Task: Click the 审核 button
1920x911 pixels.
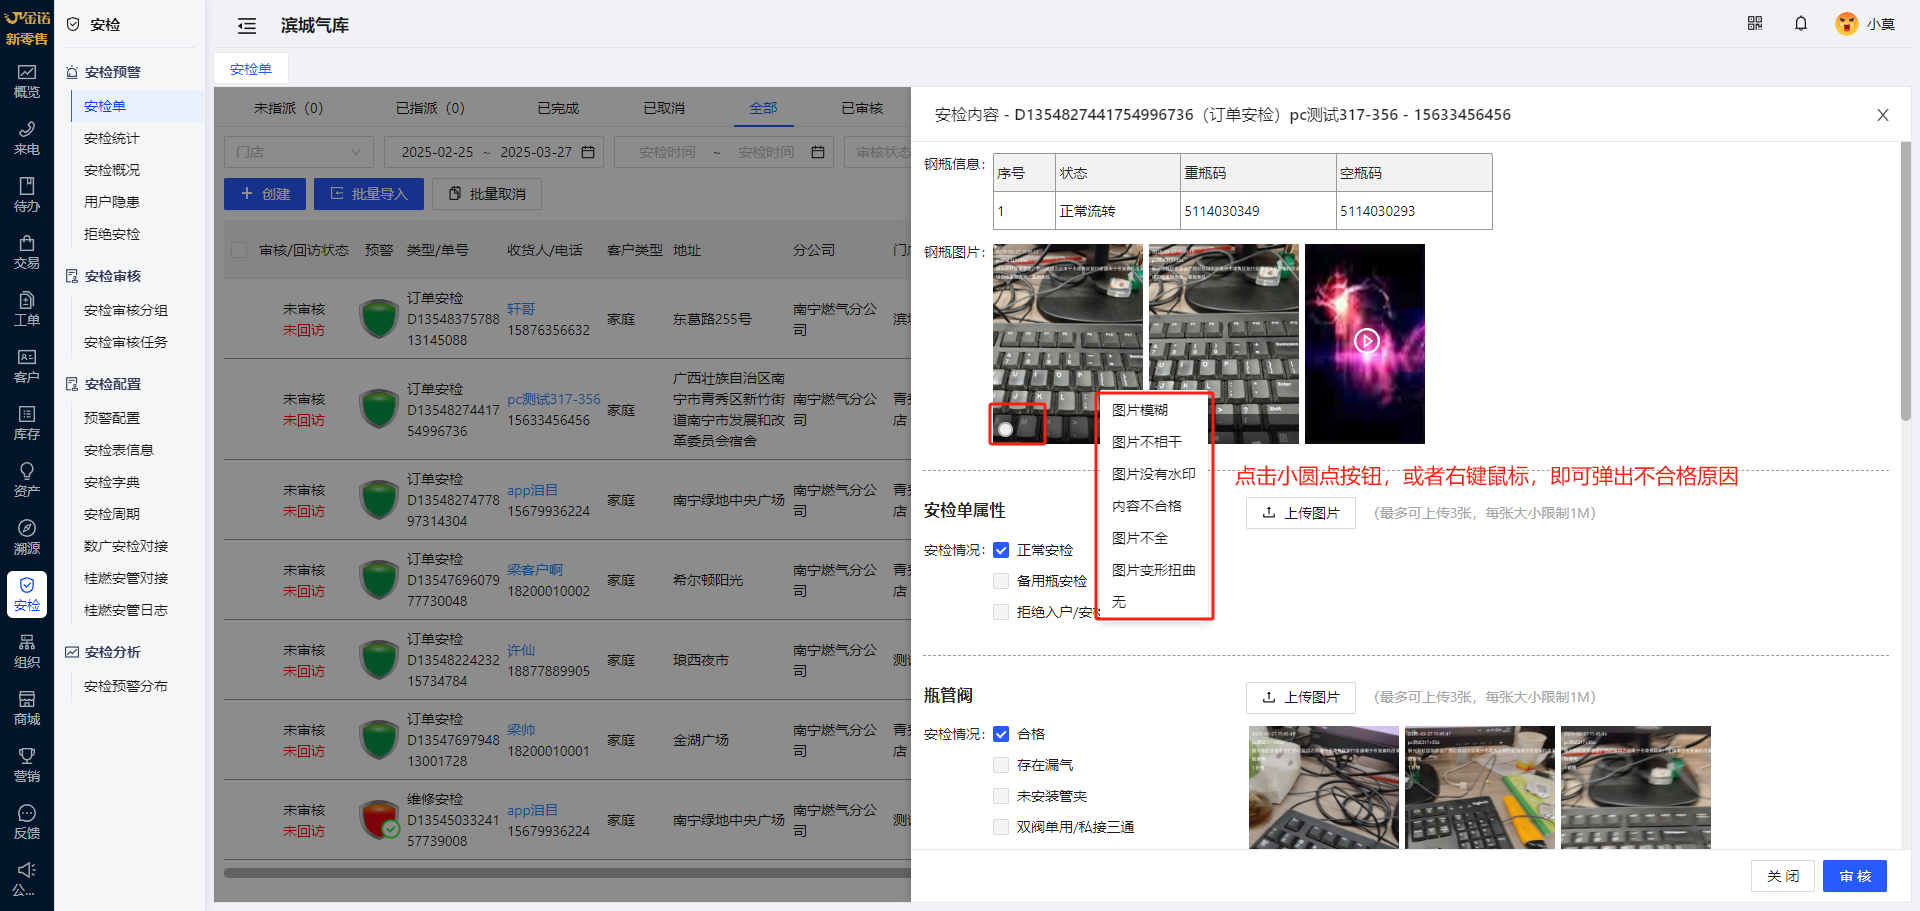Action: pyautogui.click(x=1854, y=876)
